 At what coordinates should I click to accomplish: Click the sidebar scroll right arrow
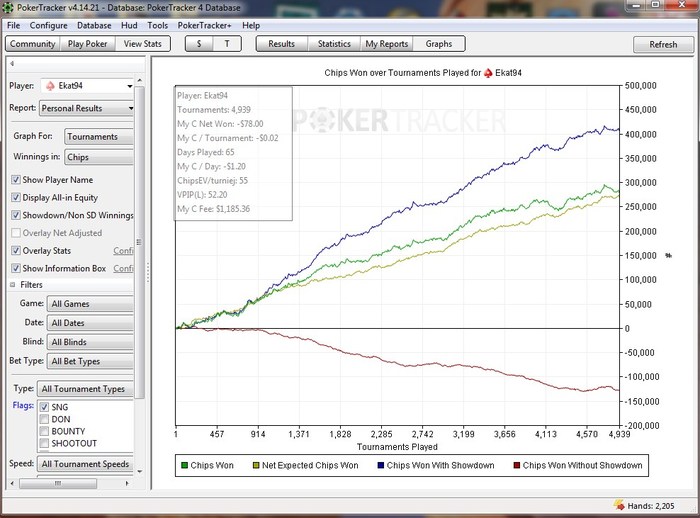pos(128,483)
